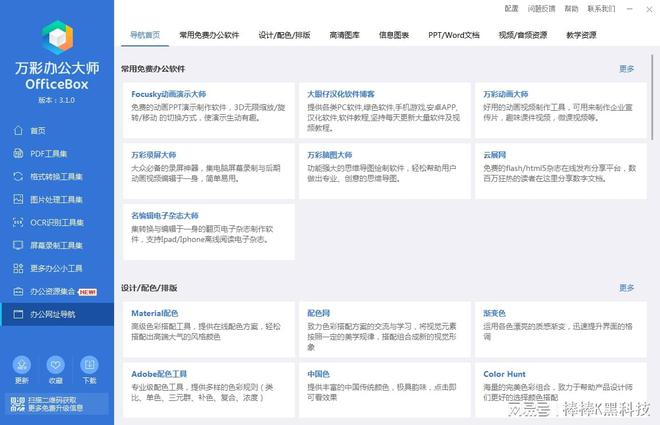The image size is (660, 425).
Task: Open the 渐变色 link
Action: click(x=495, y=313)
